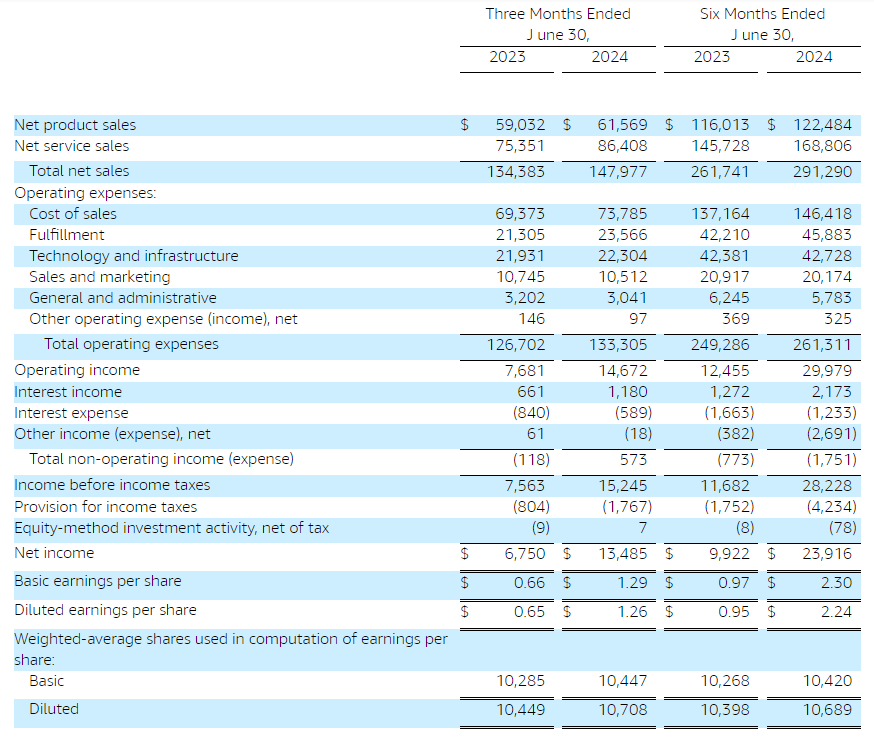Select the Net service sales row label

71,146
